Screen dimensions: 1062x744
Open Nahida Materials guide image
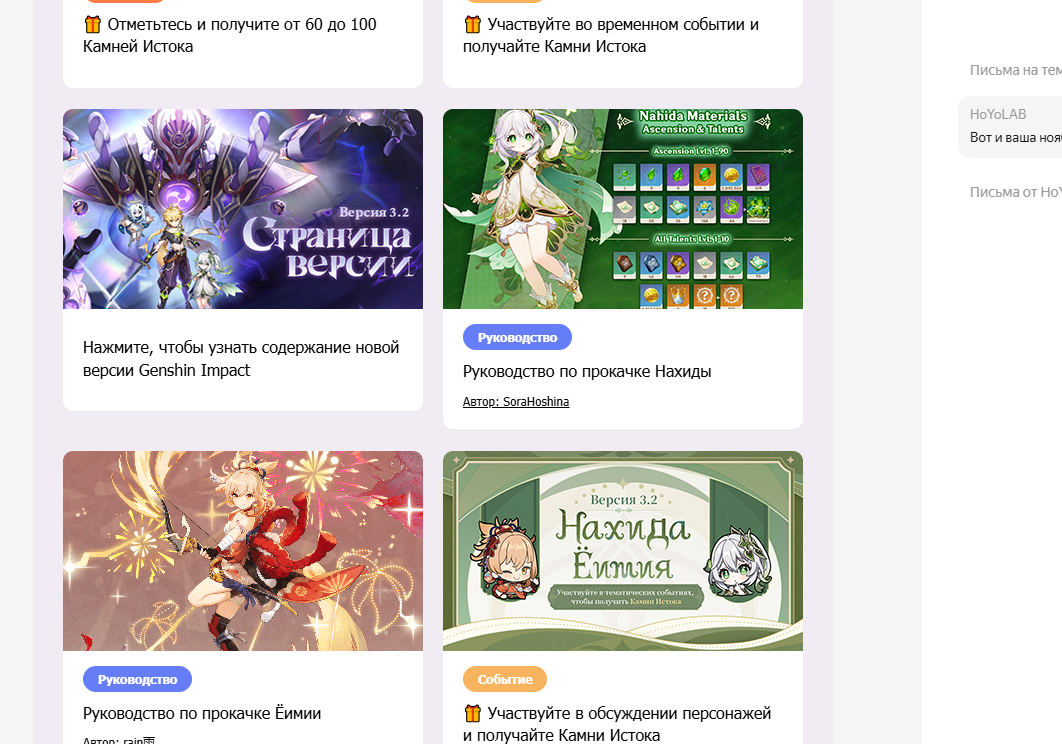tap(622, 209)
